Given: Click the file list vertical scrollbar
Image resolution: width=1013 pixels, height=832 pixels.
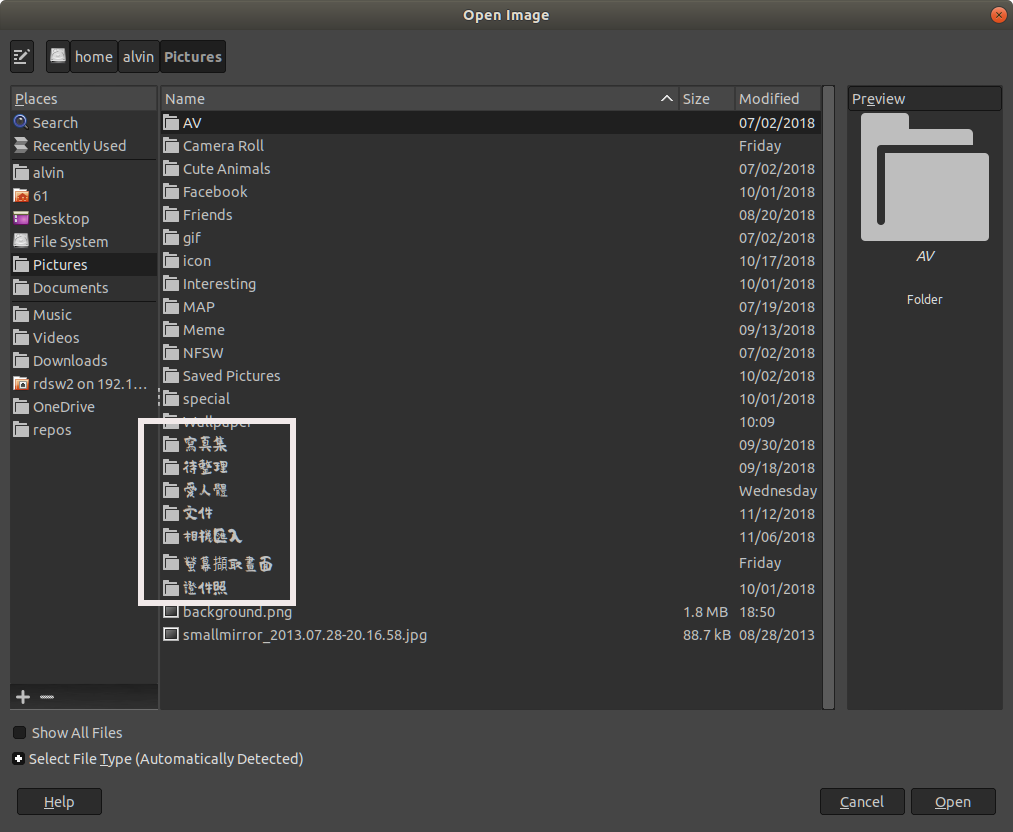Looking at the screenshot, I should click(828, 400).
